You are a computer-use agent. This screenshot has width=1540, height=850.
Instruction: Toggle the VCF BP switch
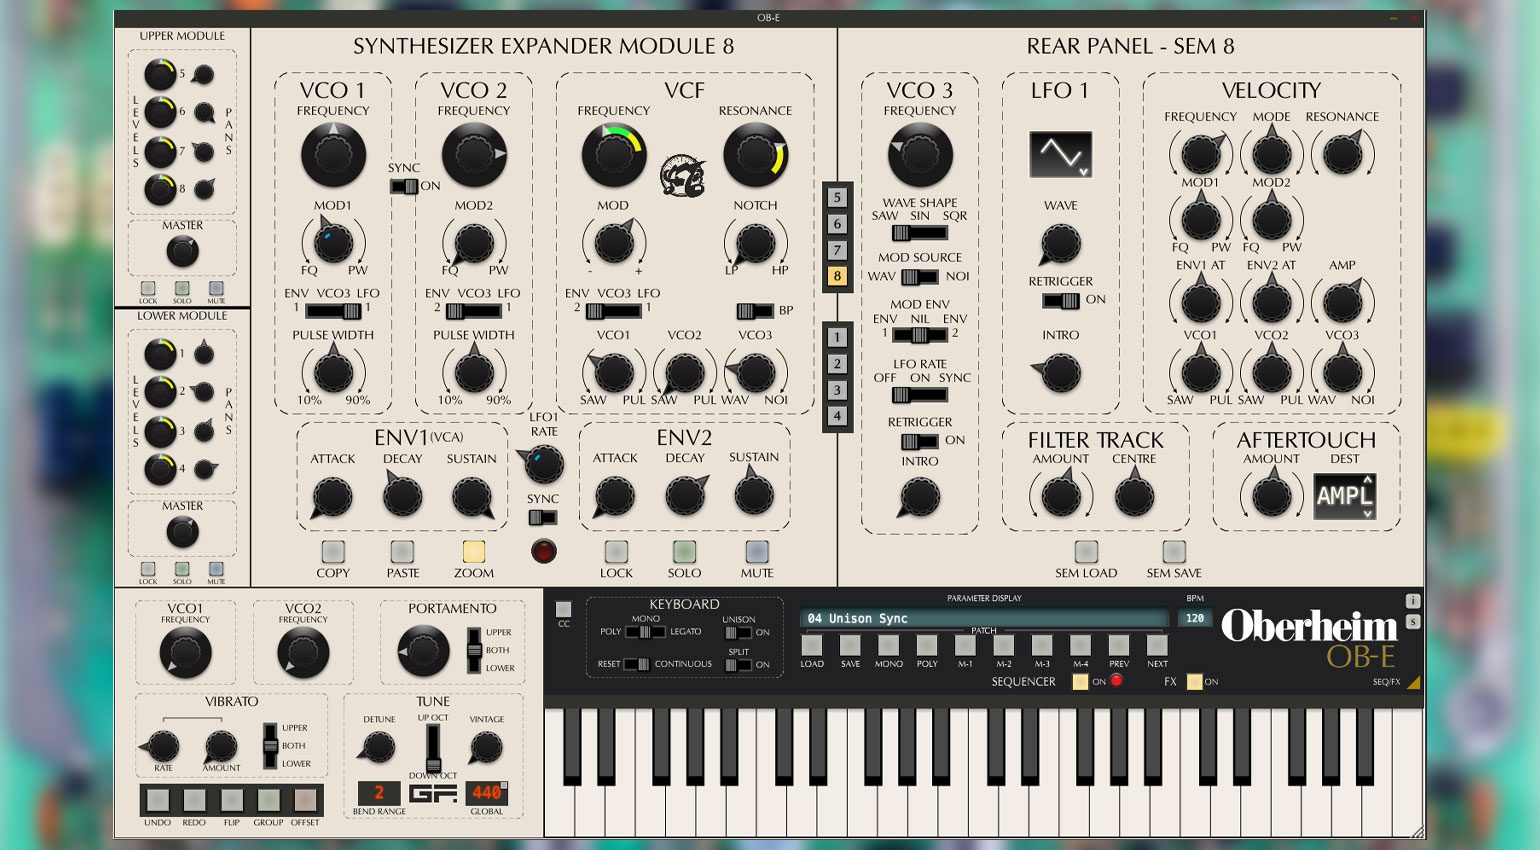pos(755,311)
